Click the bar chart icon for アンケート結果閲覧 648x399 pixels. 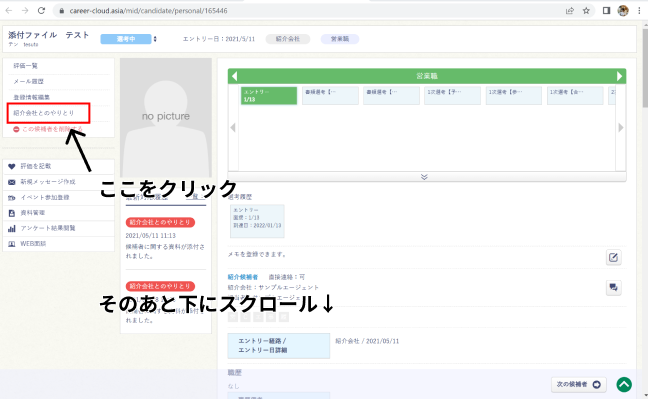pos(12,228)
